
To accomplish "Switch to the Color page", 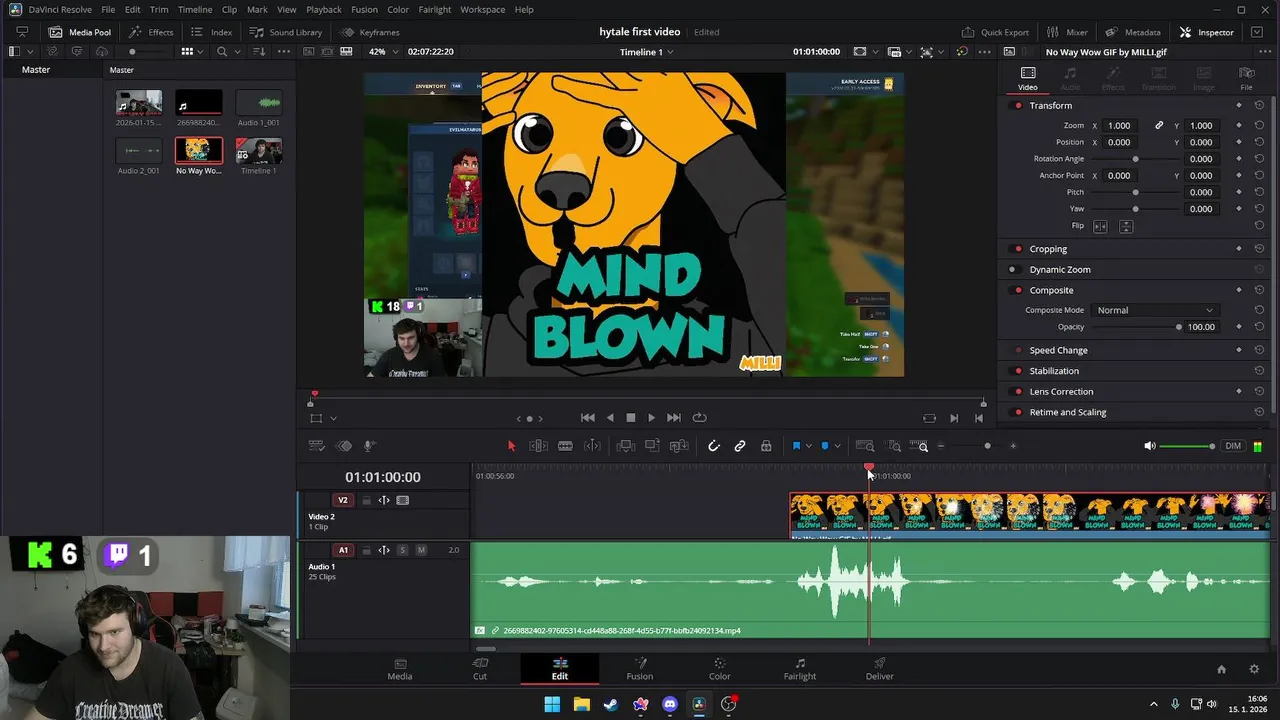I will tap(720, 669).
